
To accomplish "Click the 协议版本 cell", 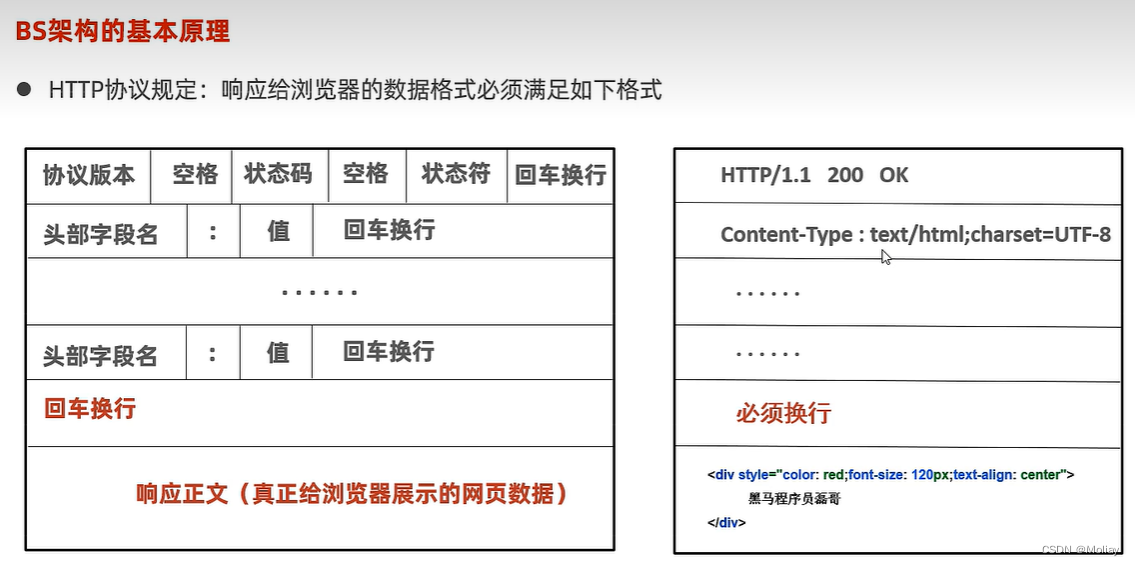I will [89, 176].
